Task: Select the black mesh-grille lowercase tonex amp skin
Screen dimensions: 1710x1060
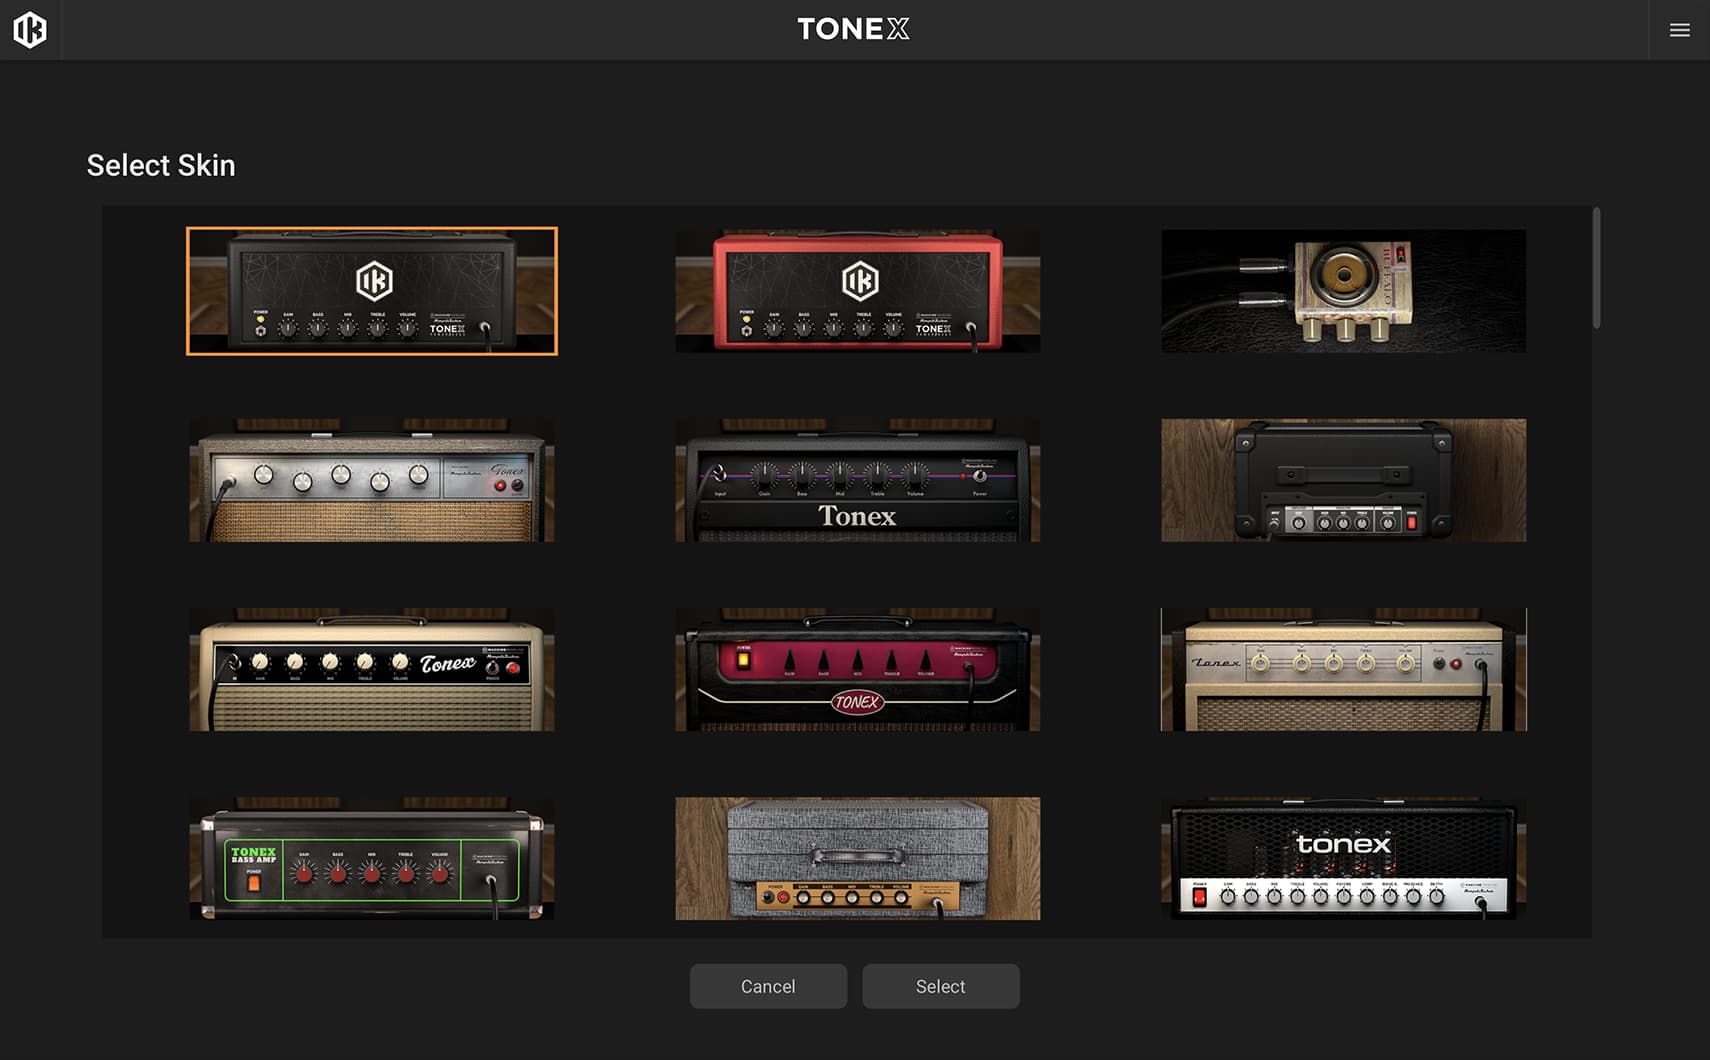Action: coord(1343,858)
